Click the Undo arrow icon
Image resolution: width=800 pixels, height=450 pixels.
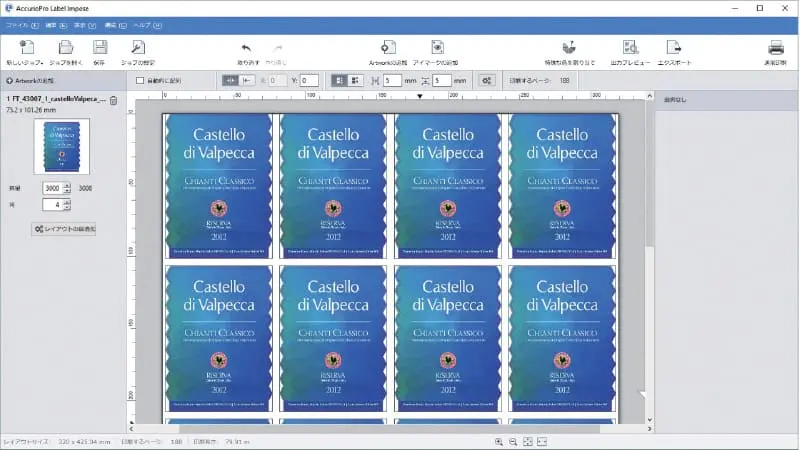tap(247, 48)
